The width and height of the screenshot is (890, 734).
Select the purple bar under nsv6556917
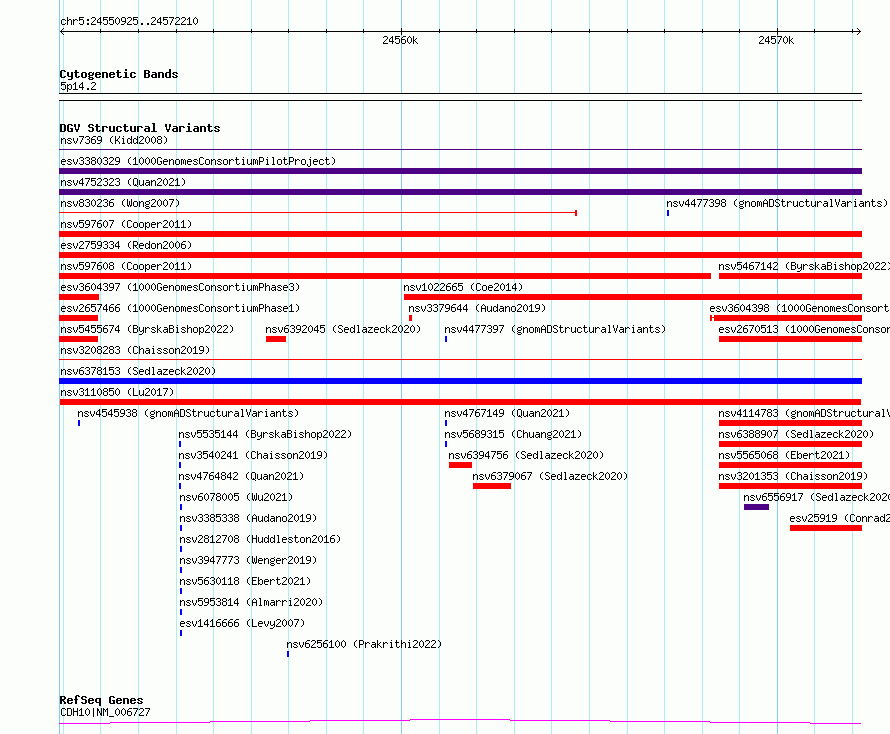[756, 507]
